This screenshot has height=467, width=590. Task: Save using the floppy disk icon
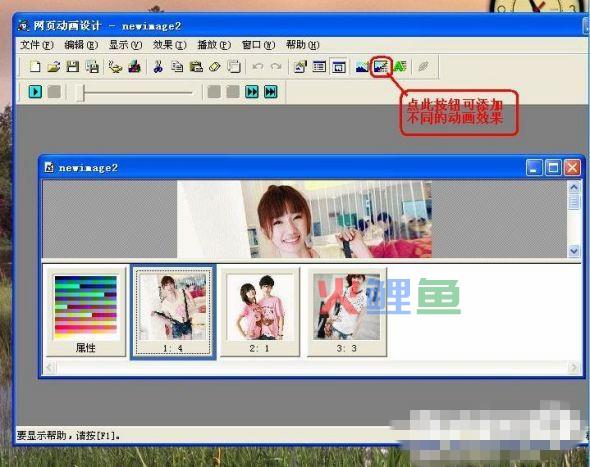point(73,67)
